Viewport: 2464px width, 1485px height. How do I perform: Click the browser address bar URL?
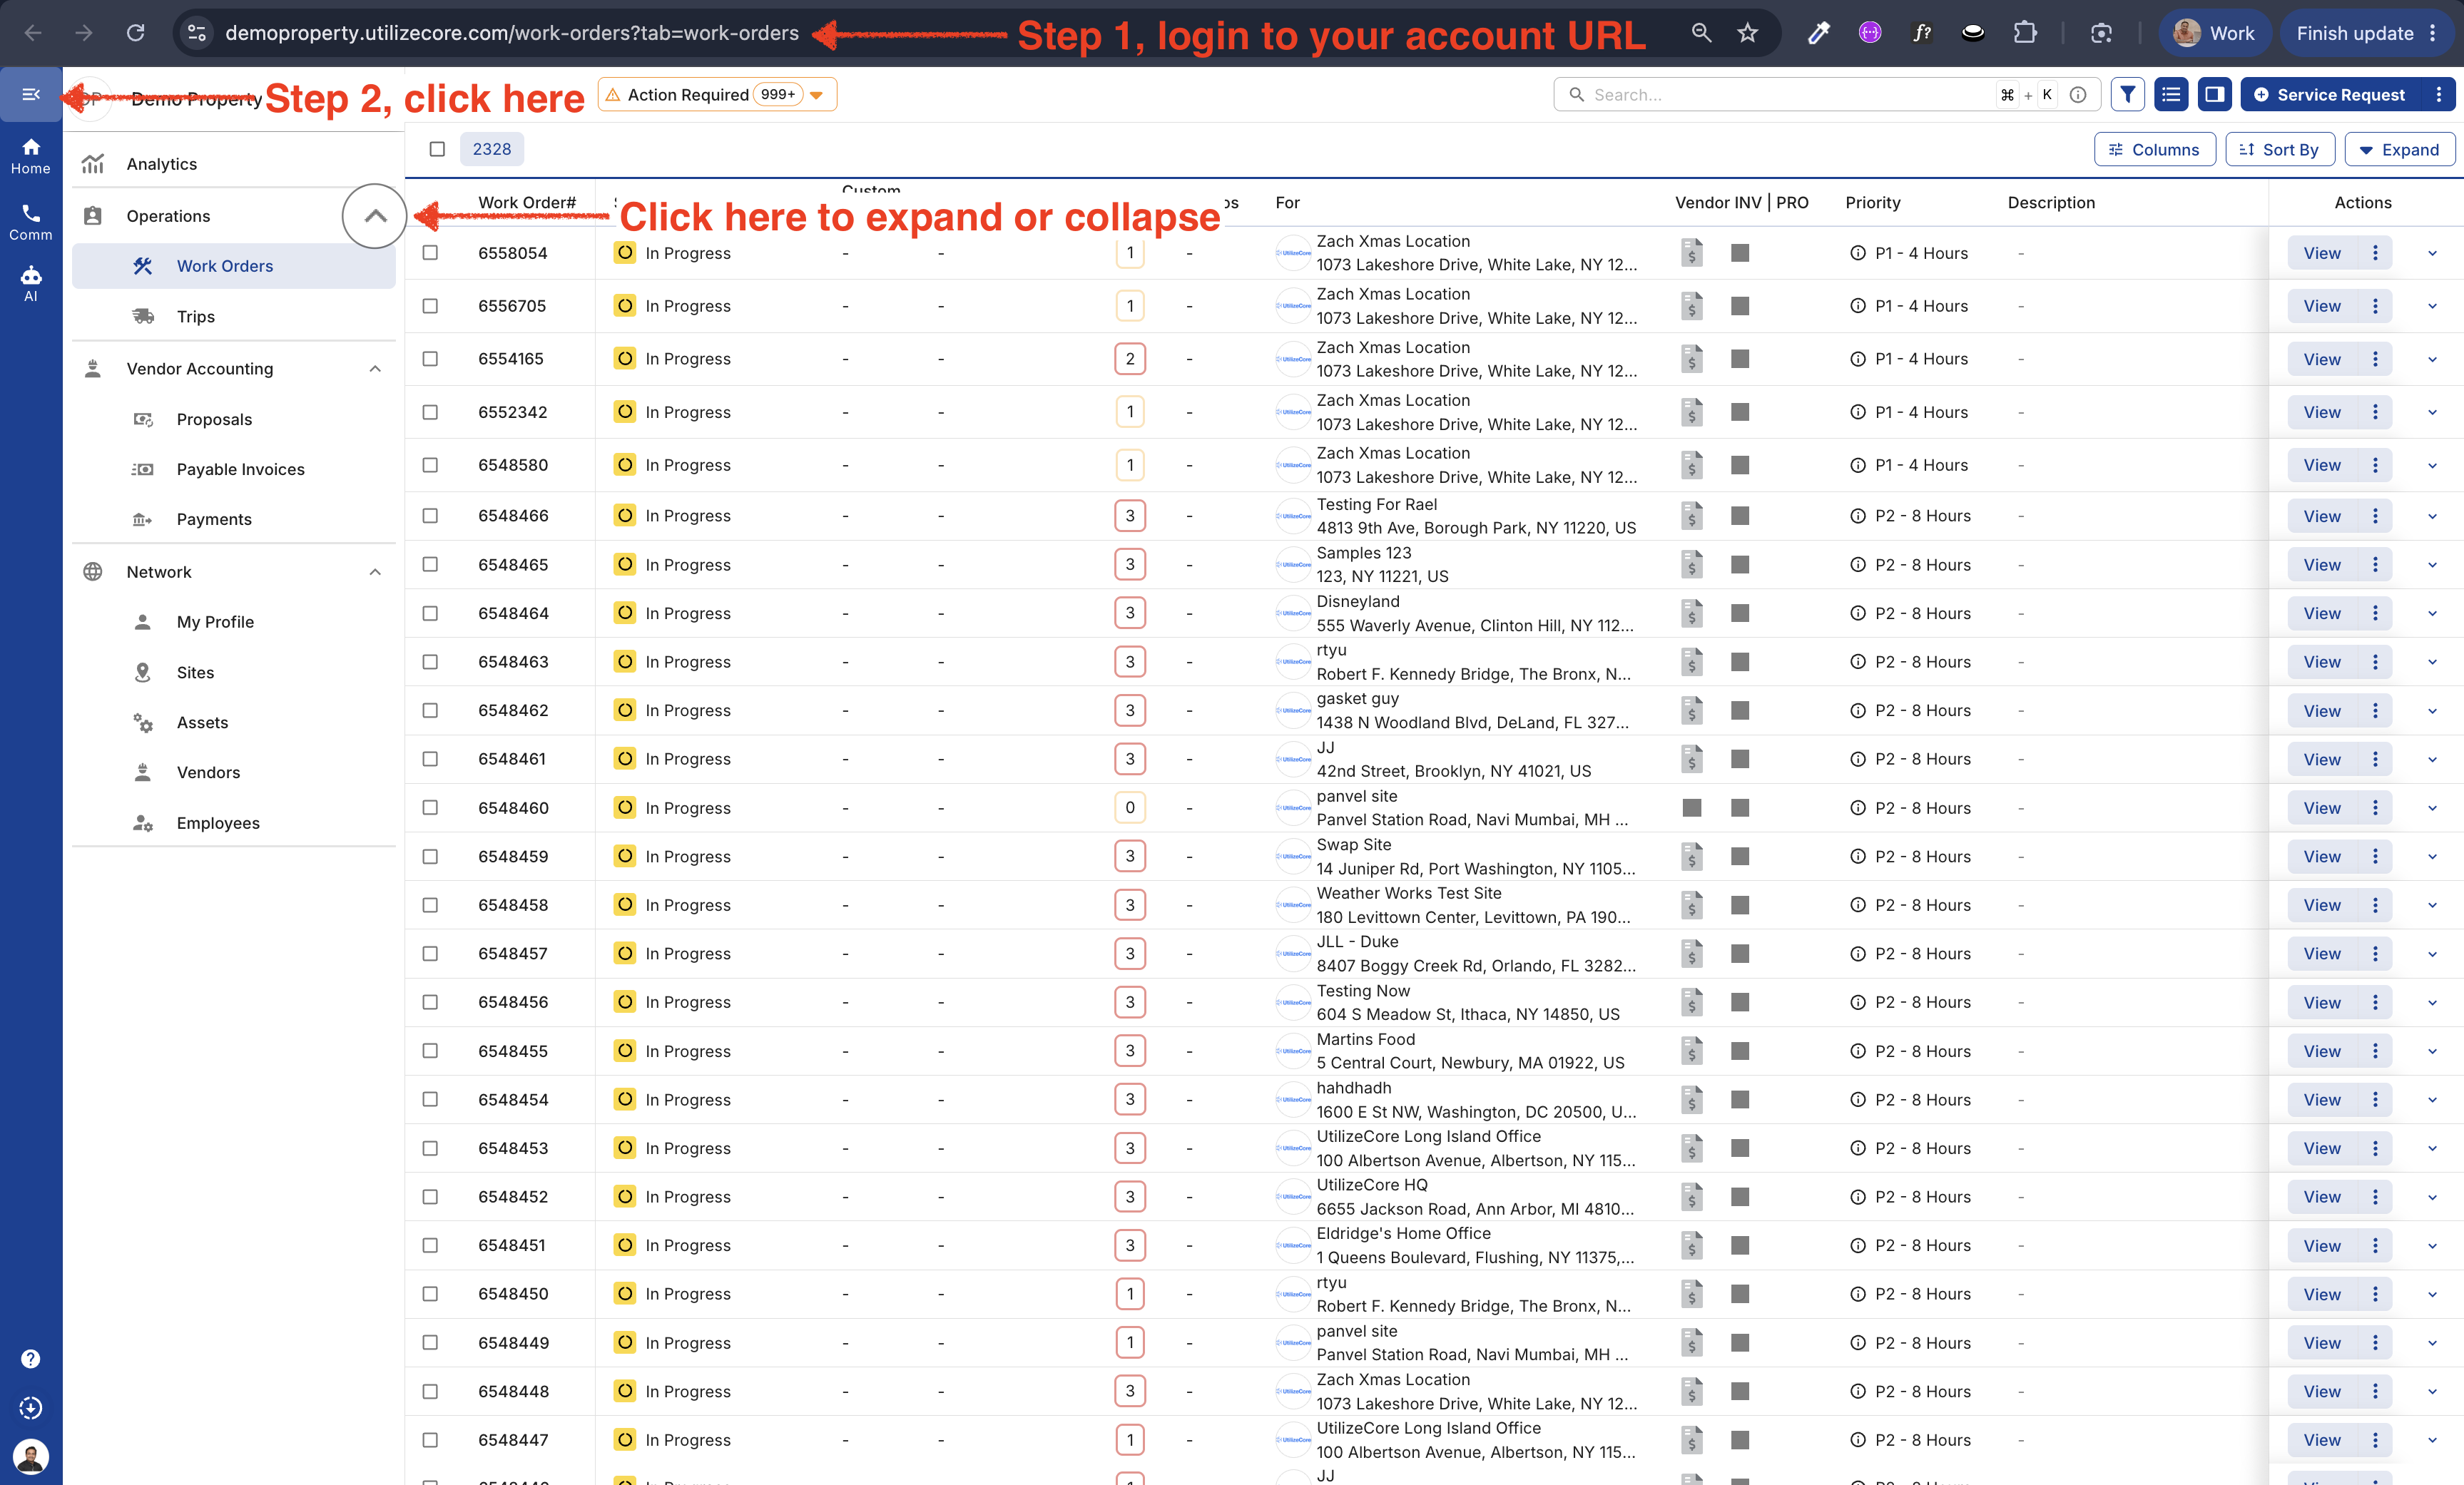click(512, 33)
